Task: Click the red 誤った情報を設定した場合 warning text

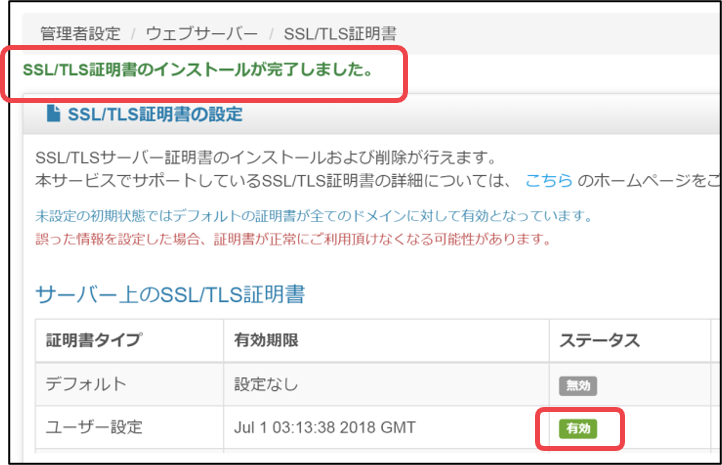Action: point(293,239)
